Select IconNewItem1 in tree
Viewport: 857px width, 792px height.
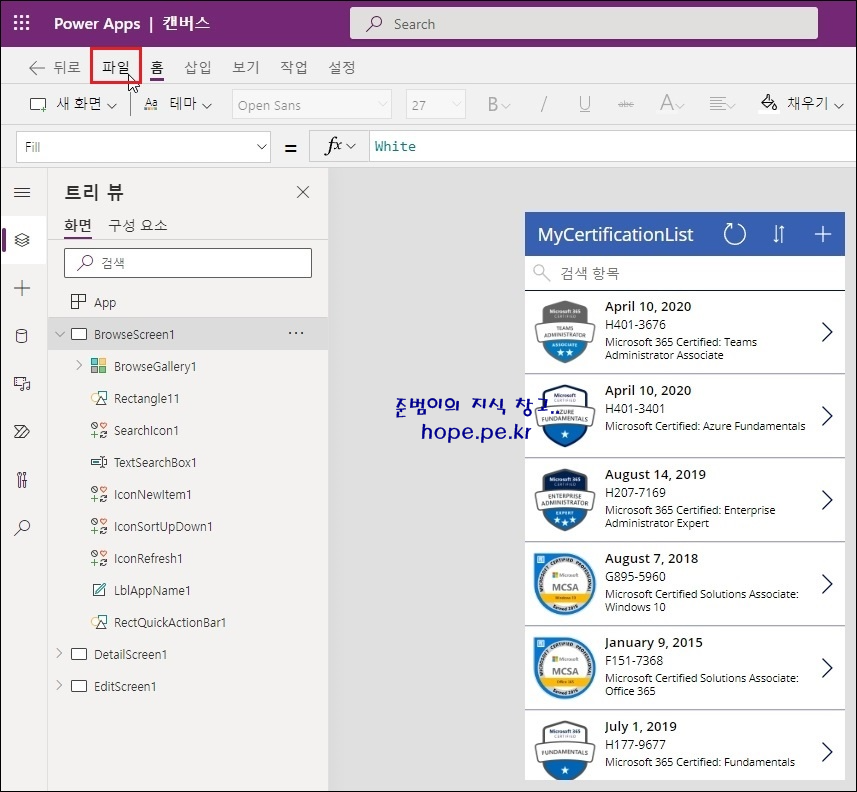(x=152, y=495)
